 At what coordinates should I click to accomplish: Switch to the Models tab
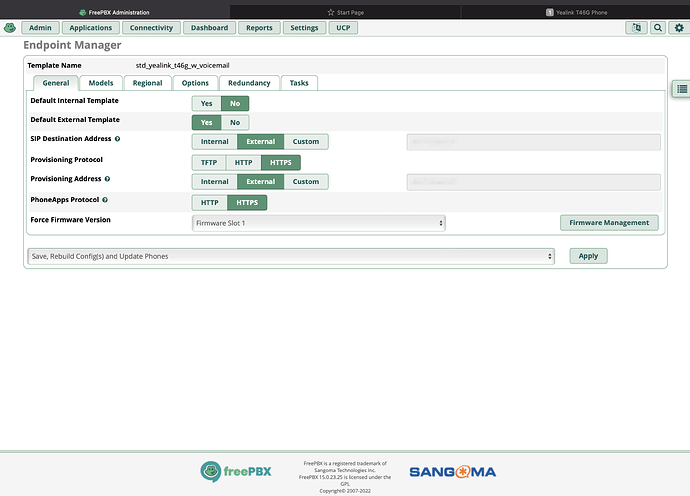click(101, 83)
